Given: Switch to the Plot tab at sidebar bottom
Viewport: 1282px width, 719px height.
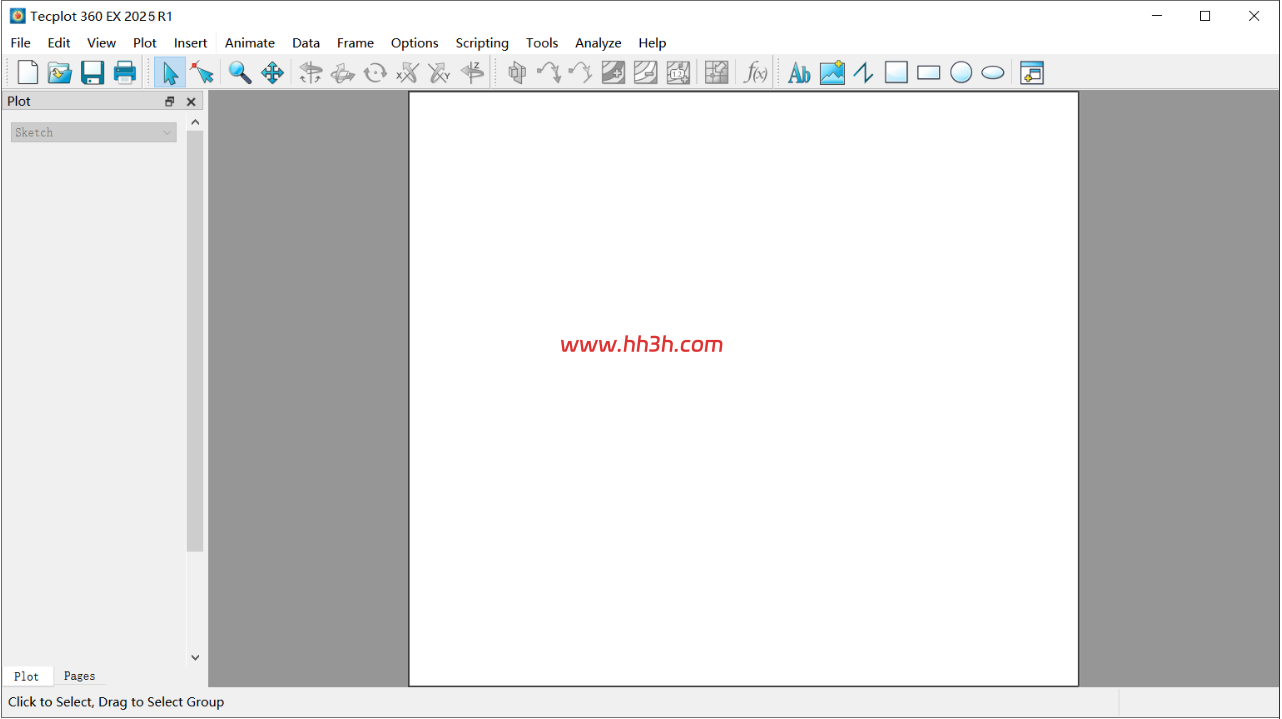Looking at the screenshot, I should (x=27, y=676).
